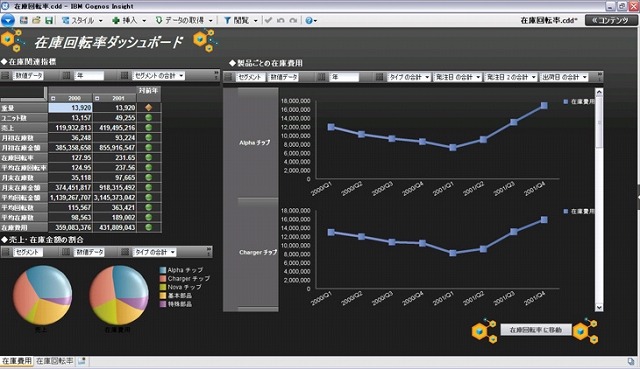Select the 在庫回転率 row header
This screenshot has height=369, width=640.
(x=24, y=158)
